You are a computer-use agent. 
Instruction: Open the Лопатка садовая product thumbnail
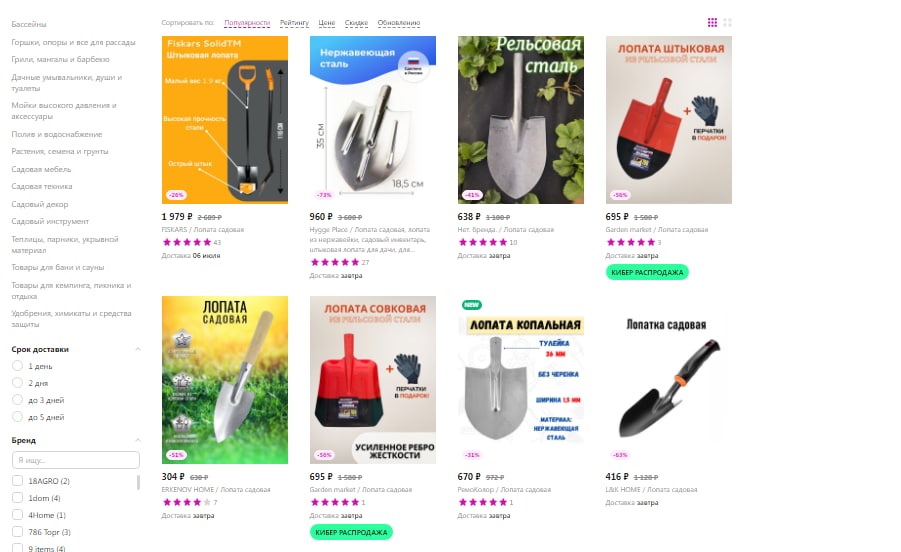669,380
